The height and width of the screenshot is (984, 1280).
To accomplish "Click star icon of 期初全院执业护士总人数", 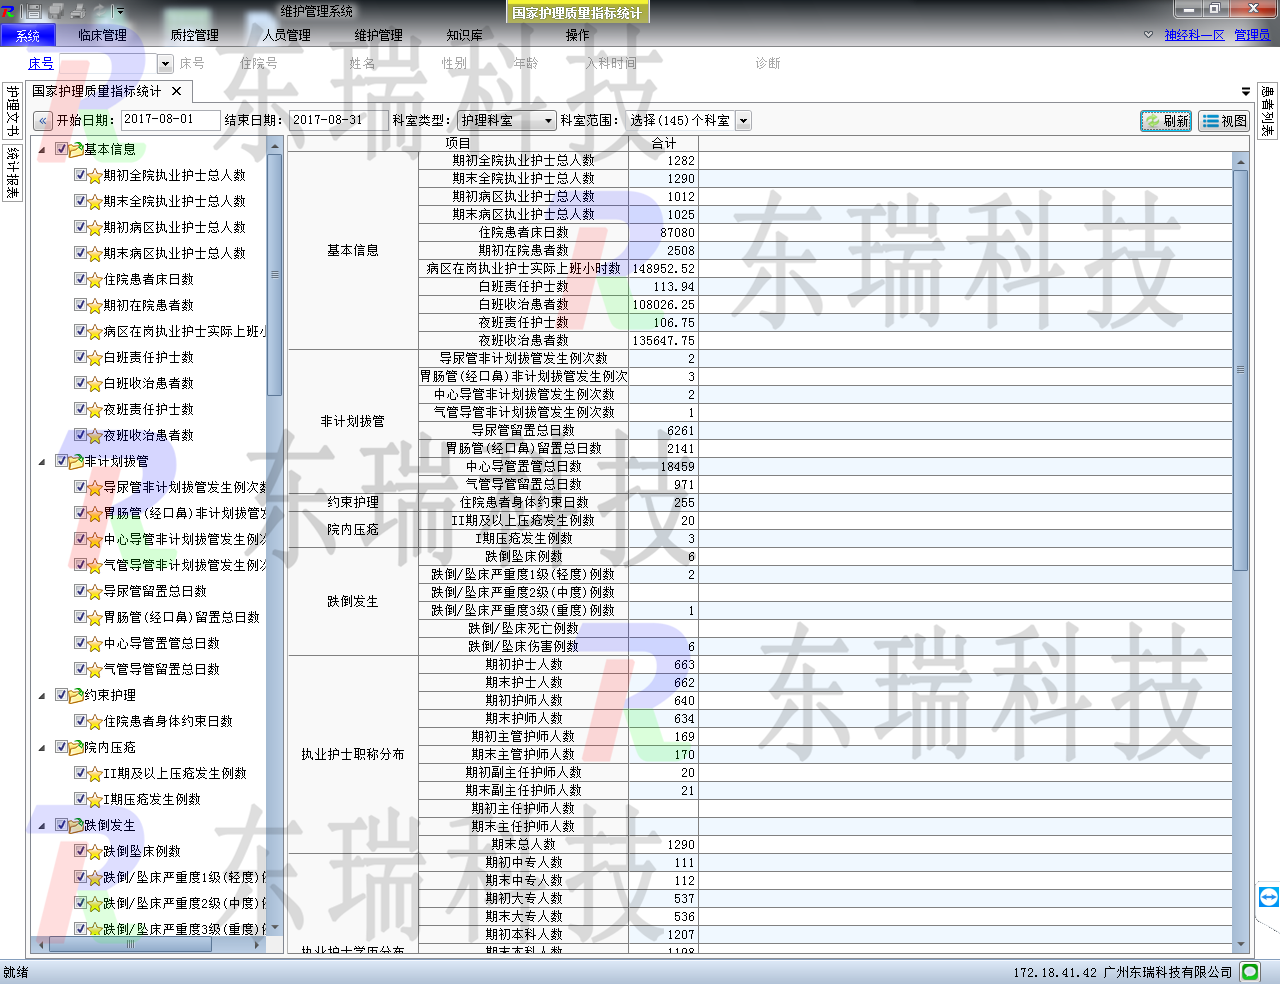I will tap(95, 176).
